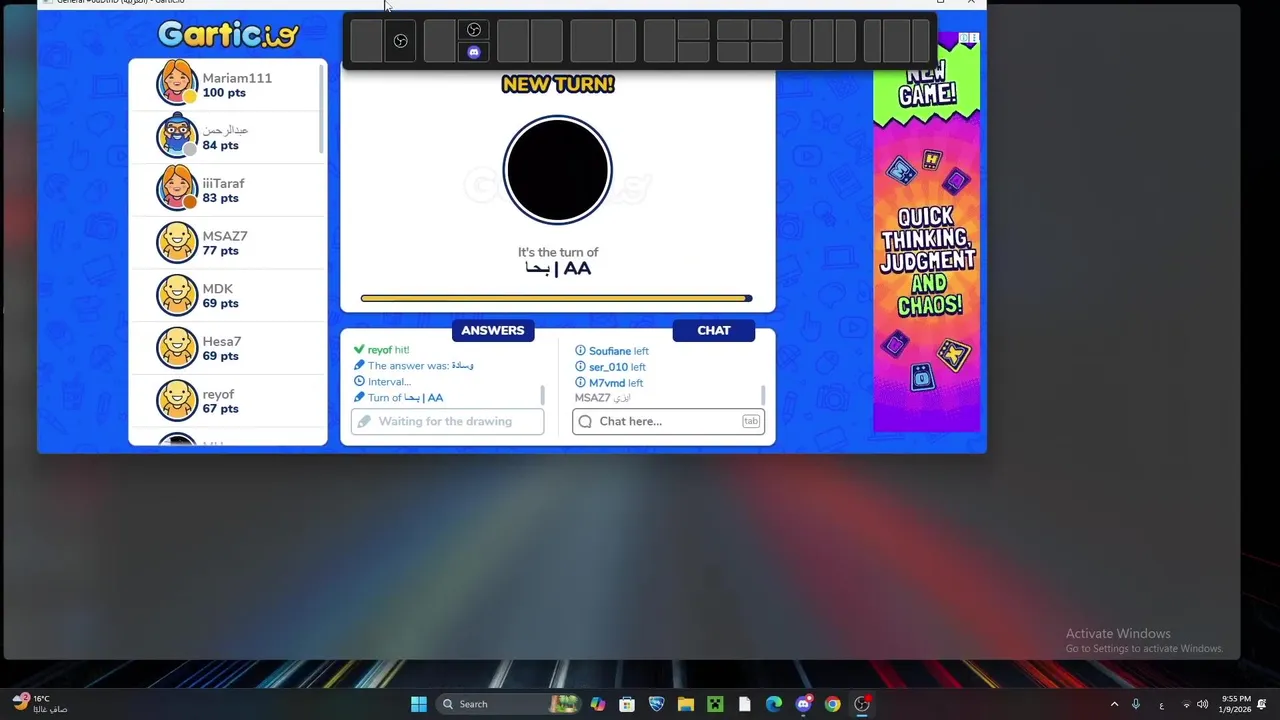This screenshot has height=720, width=1280.
Task: Switch the input language indicator
Action: (1161, 704)
